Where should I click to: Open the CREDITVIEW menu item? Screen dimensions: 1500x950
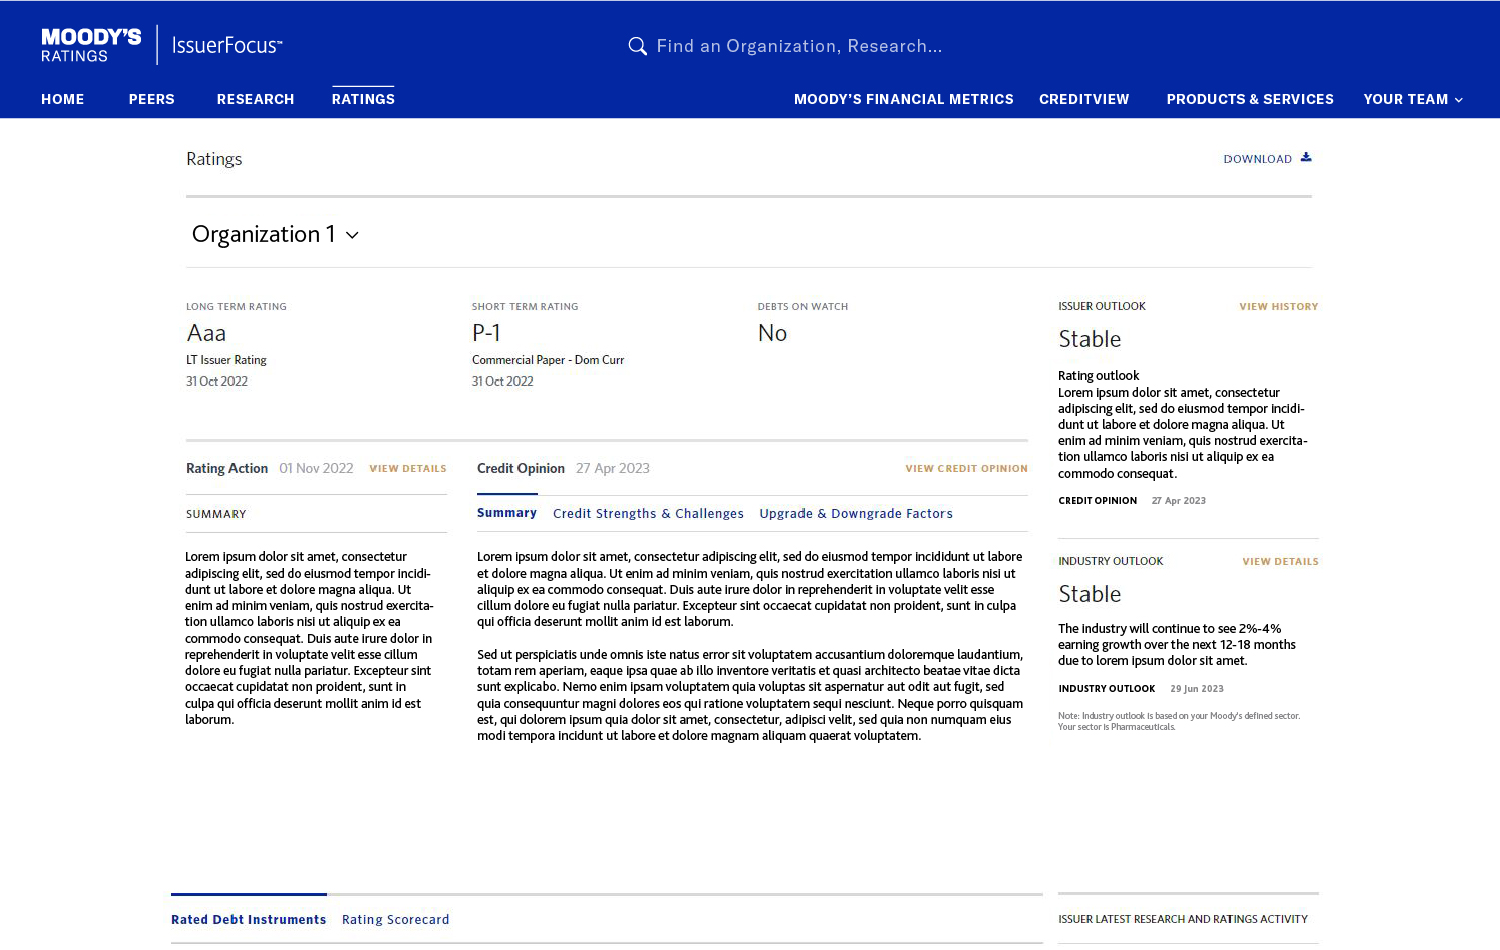tap(1084, 99)
